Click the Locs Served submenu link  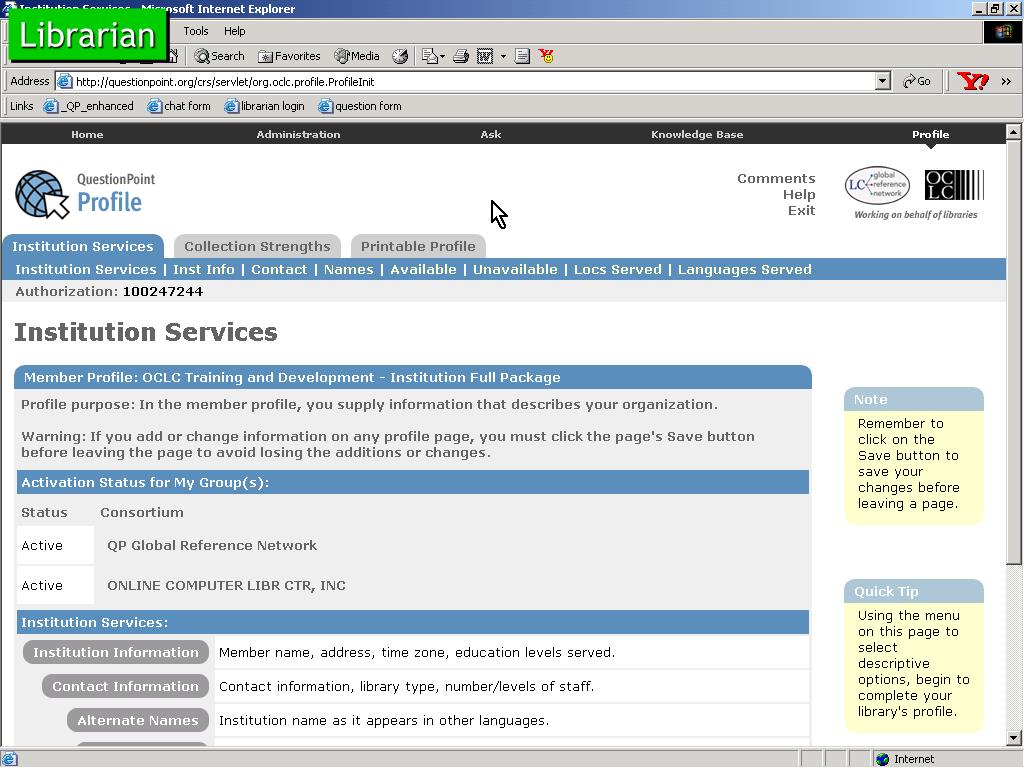point(618,269)
